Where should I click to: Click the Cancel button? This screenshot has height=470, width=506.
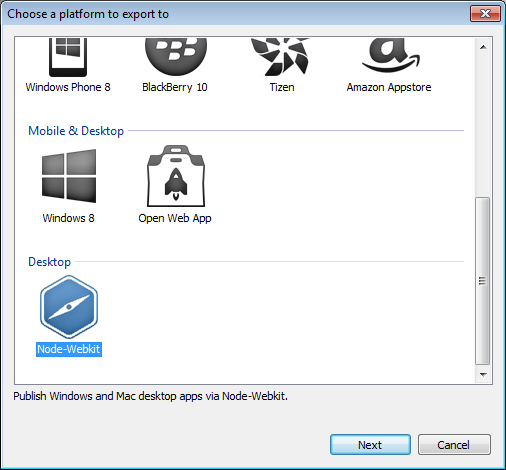pyautogui.click(x=454, y=445)
